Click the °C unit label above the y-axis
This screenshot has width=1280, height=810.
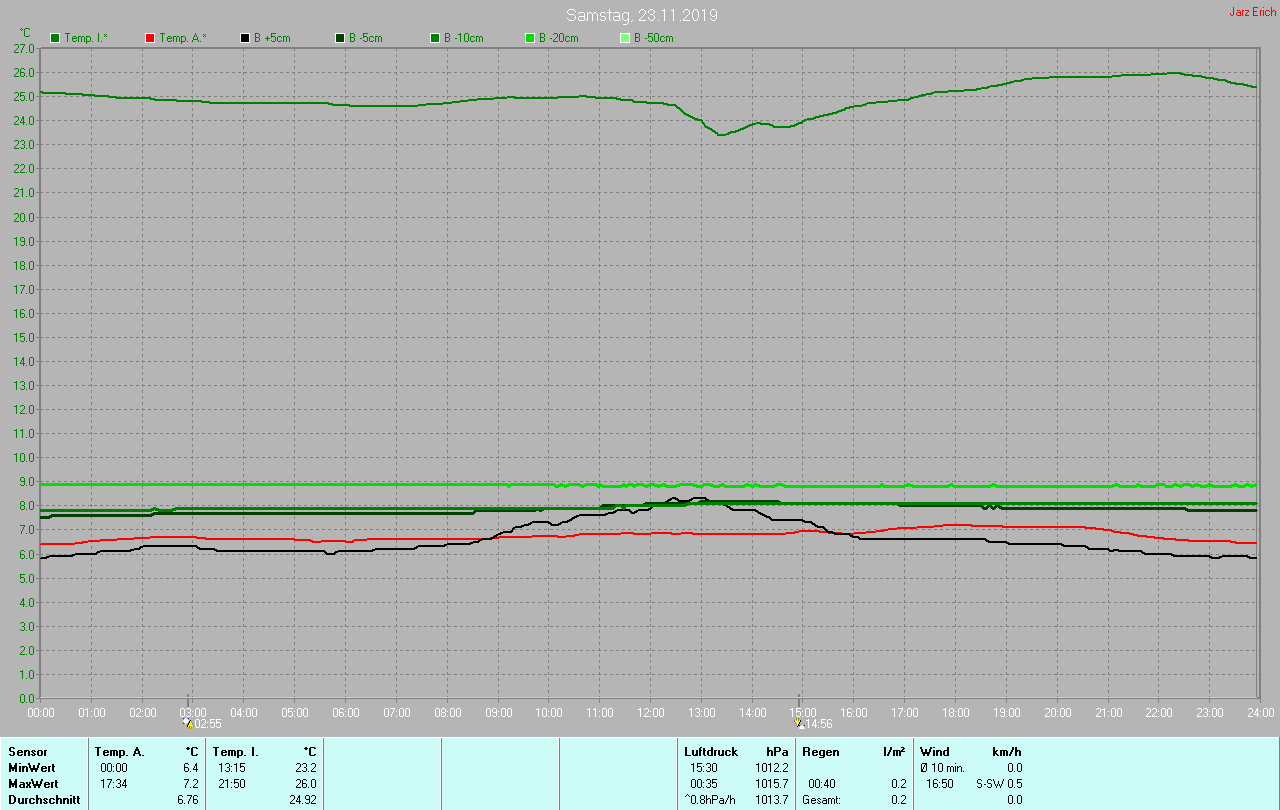26,33
